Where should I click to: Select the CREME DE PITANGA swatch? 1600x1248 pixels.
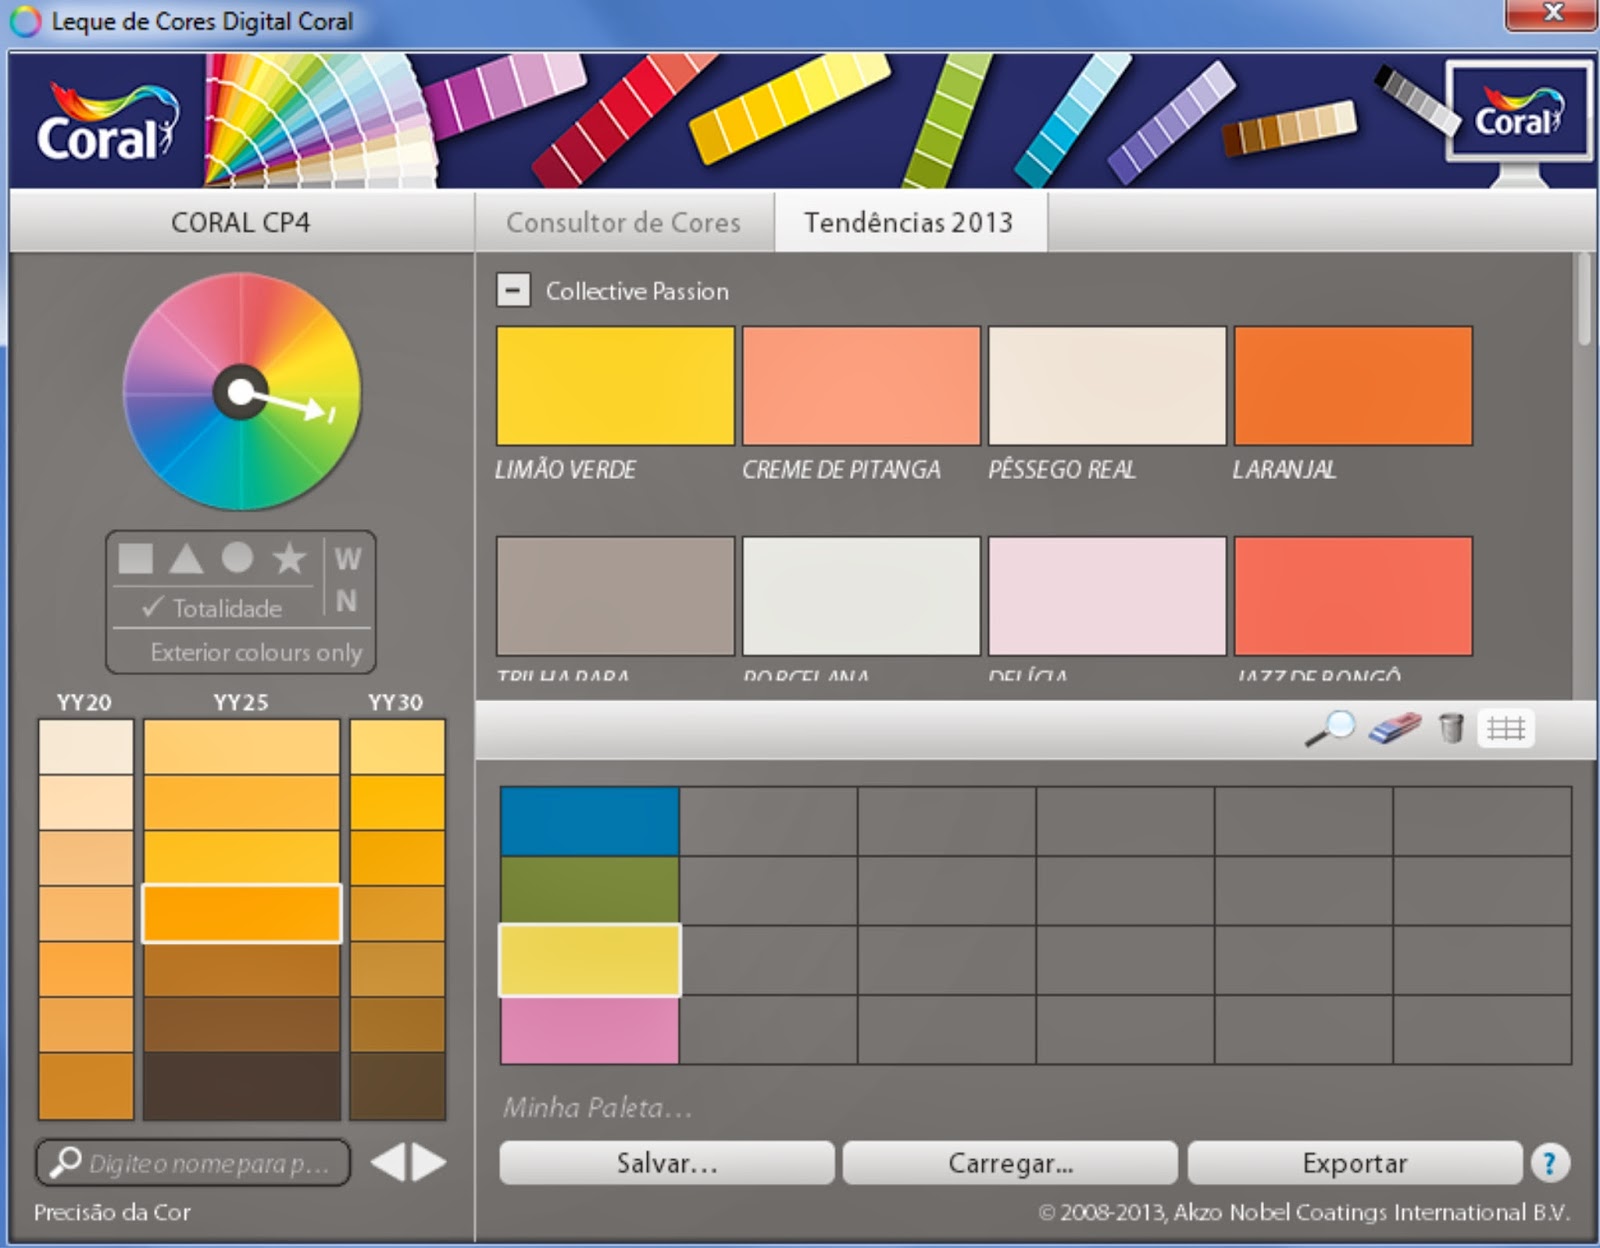tap(861, 386)
